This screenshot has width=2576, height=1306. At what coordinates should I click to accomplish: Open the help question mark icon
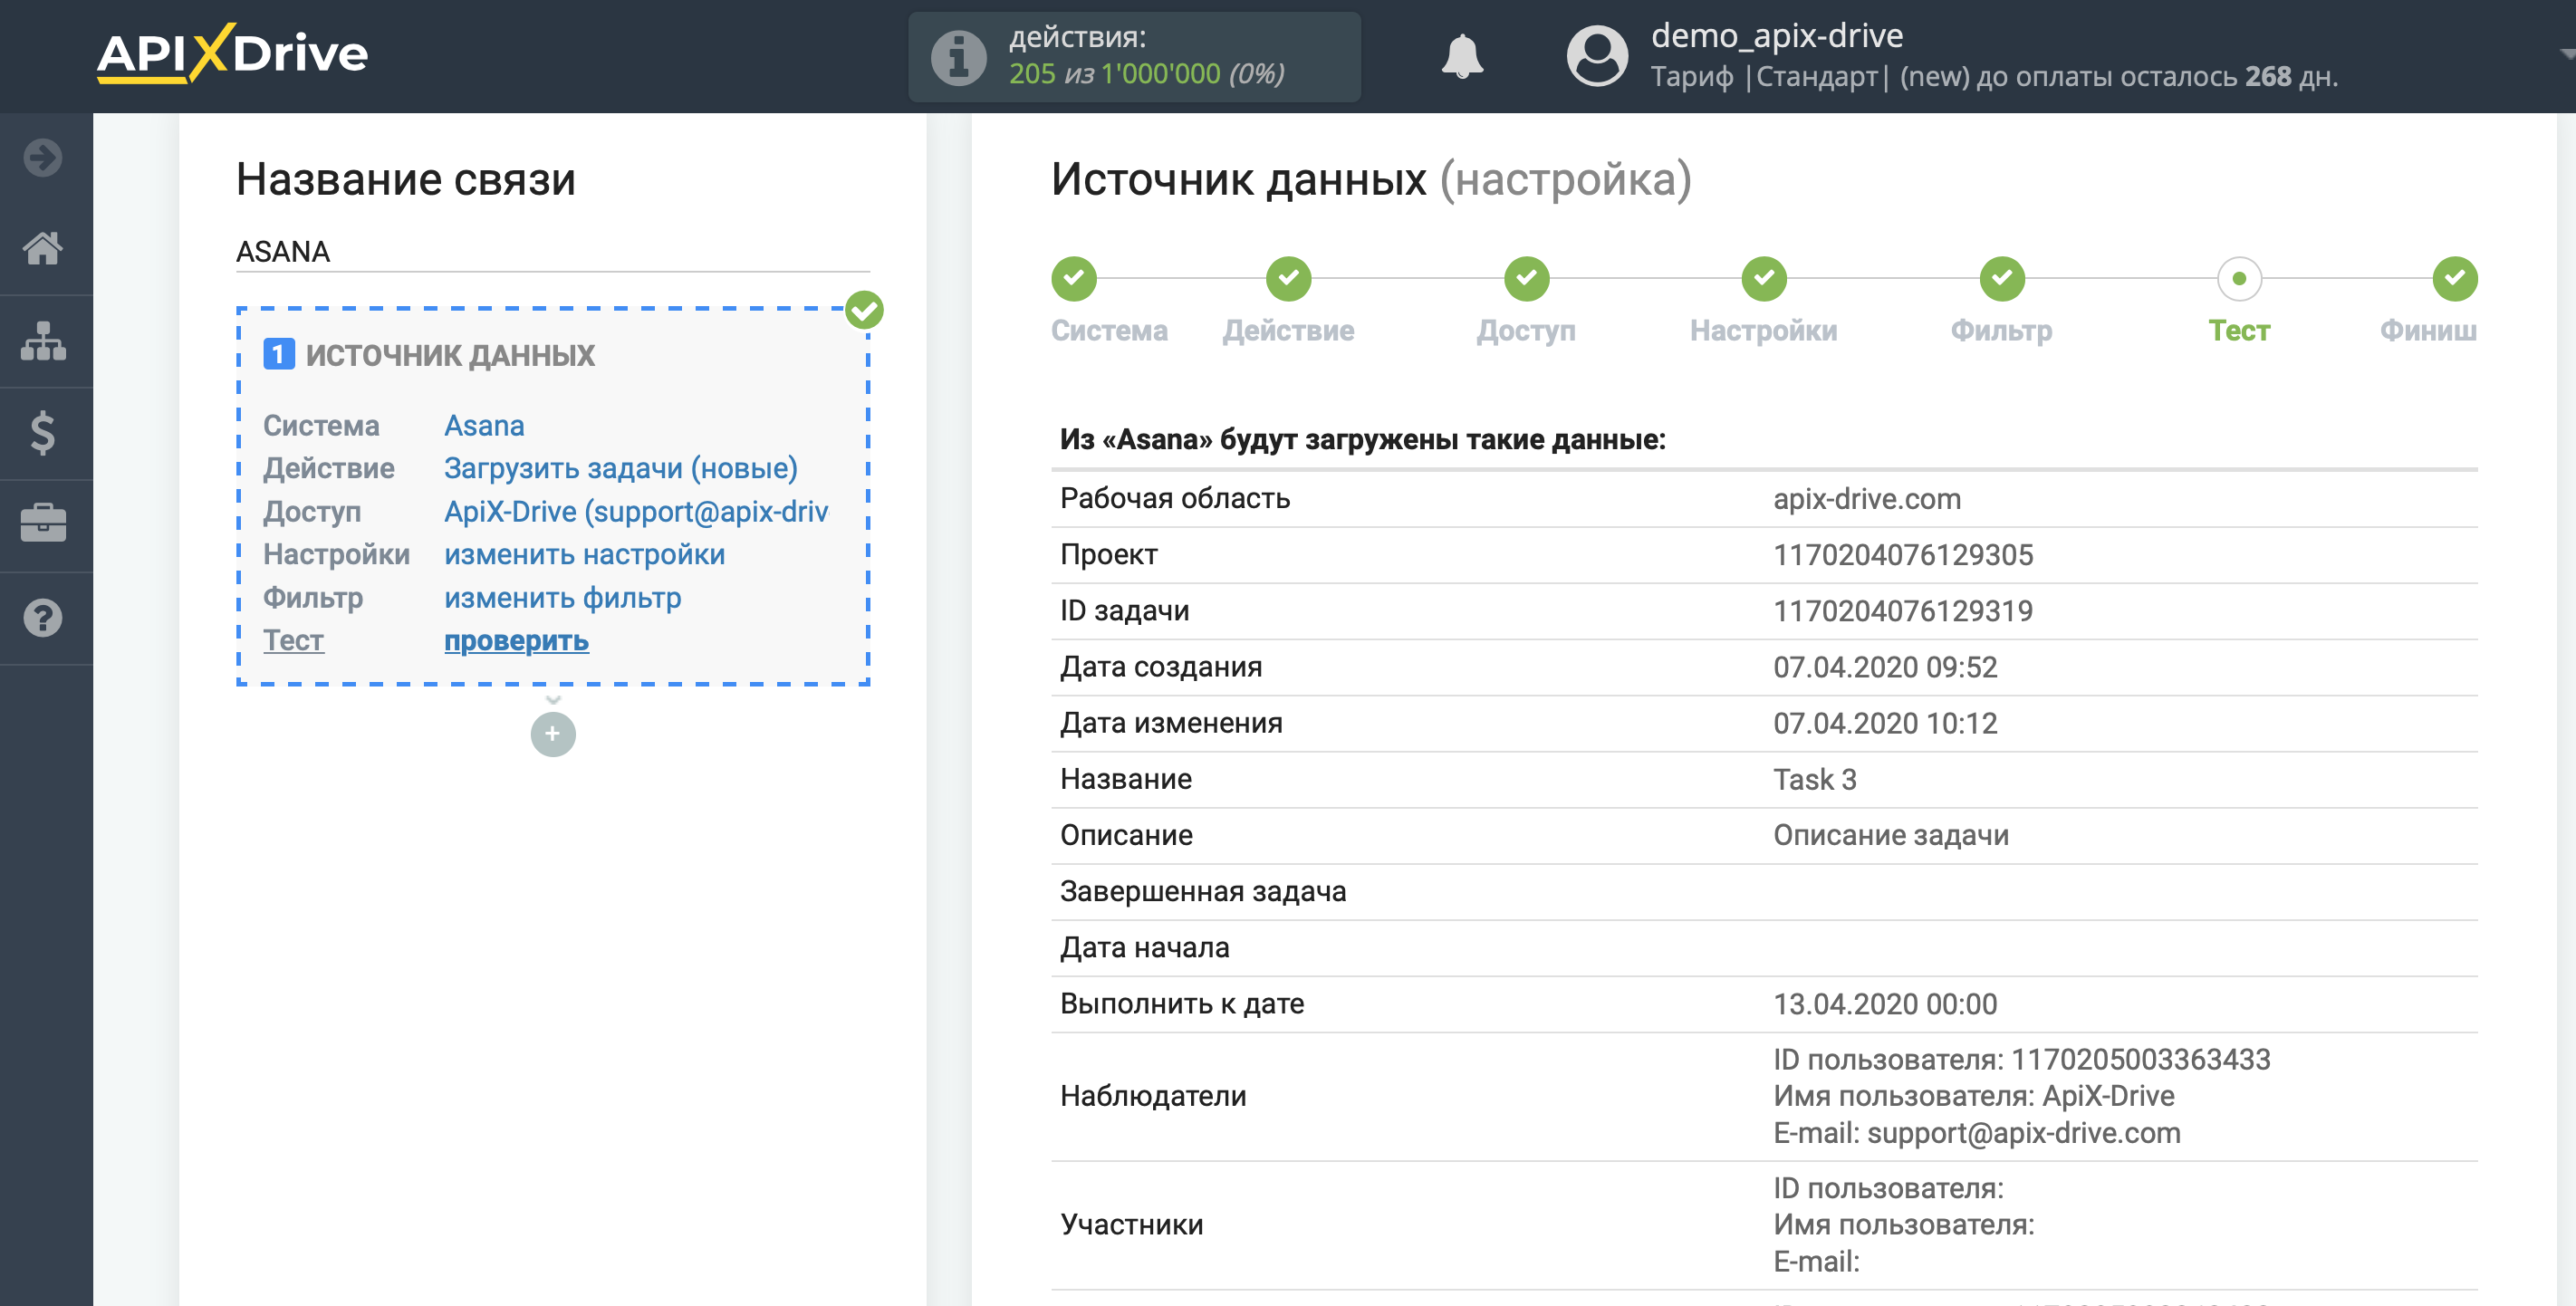(x=43, y=618)
